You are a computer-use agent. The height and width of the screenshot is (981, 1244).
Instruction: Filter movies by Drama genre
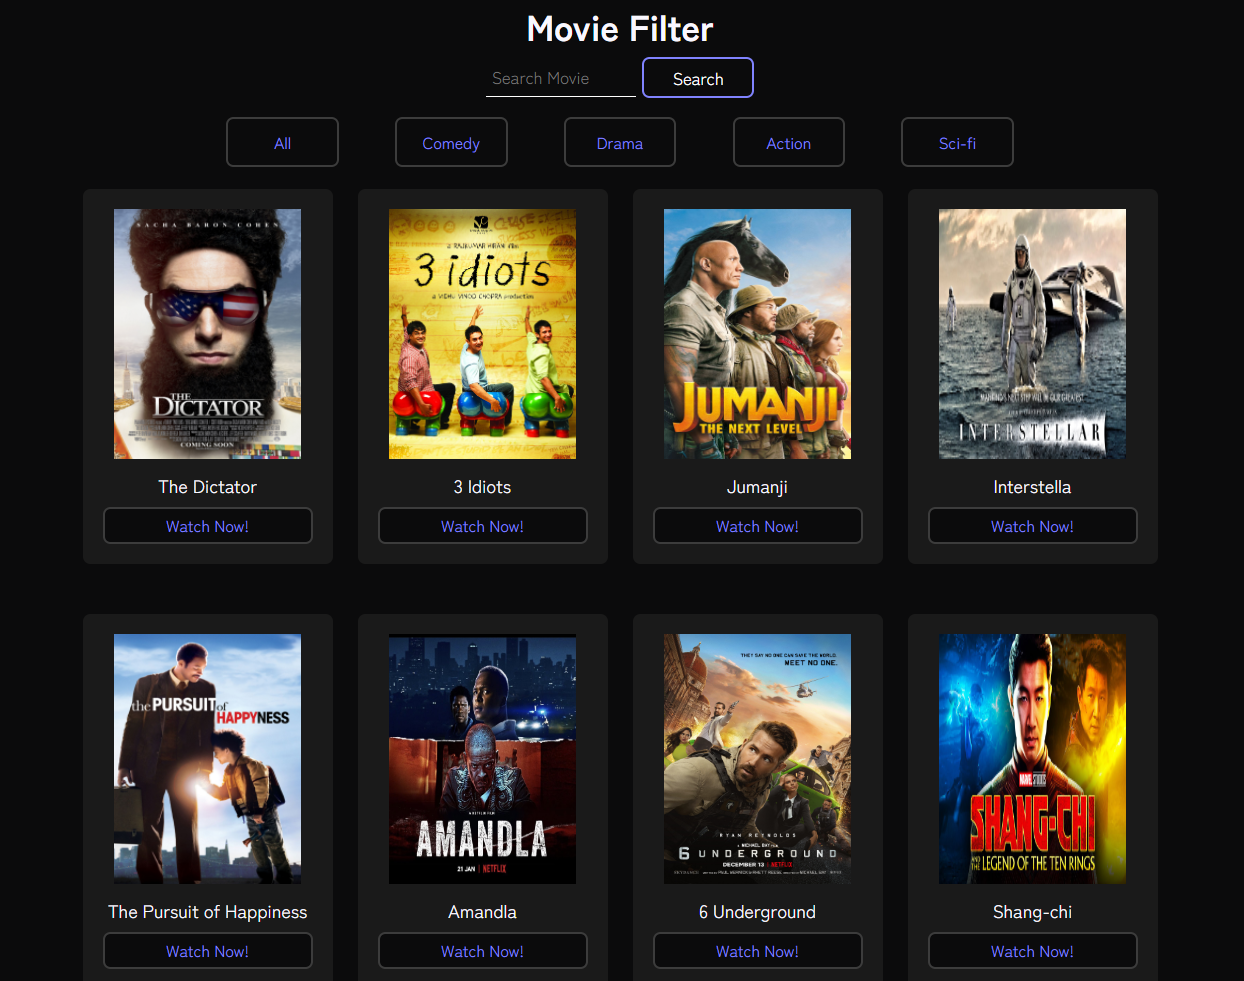tap(620, 143)
